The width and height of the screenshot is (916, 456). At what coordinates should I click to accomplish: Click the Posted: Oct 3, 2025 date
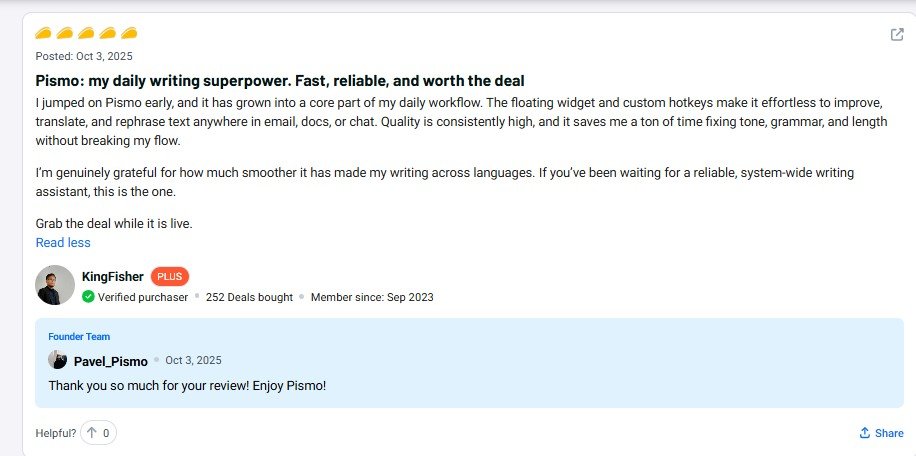tap(84, 56)
